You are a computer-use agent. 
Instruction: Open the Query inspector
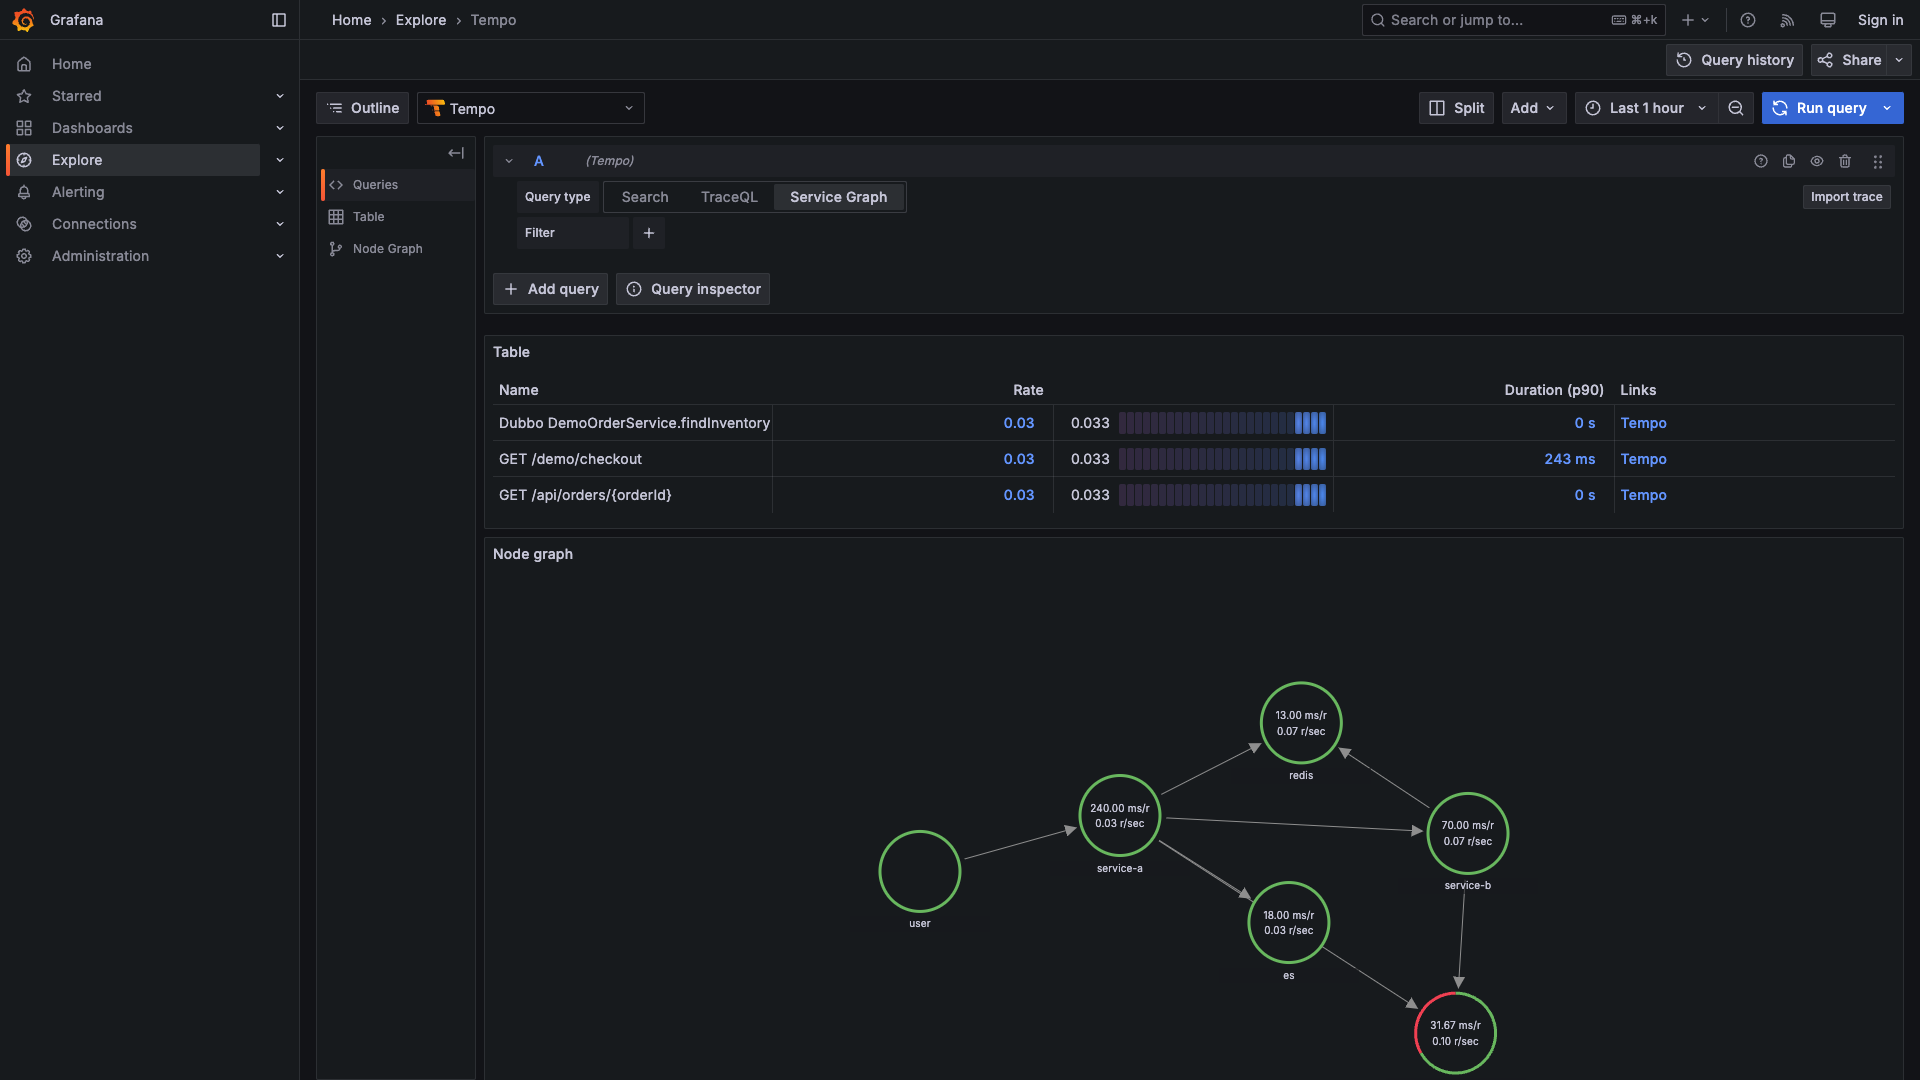point(693,289)
